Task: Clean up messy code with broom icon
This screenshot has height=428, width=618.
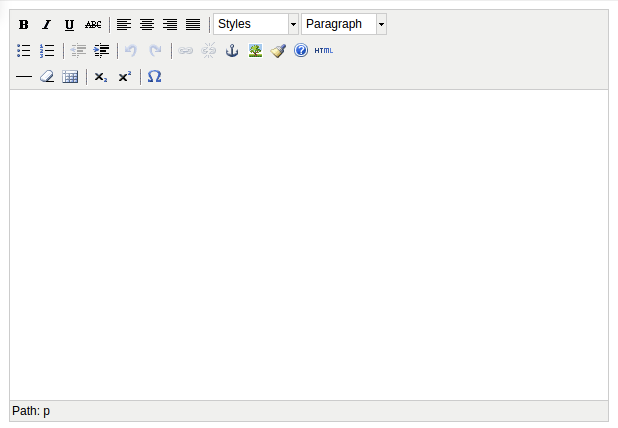Action: pyautogui.click(x=278, y=50)
